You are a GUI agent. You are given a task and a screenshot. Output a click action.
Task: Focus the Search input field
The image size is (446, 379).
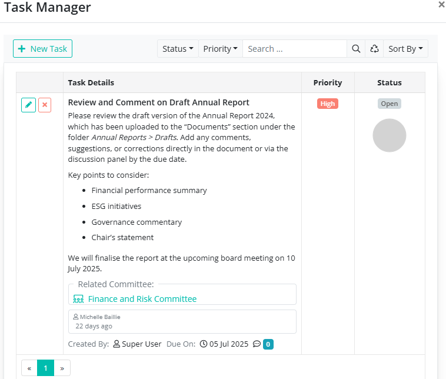(295, 49)
